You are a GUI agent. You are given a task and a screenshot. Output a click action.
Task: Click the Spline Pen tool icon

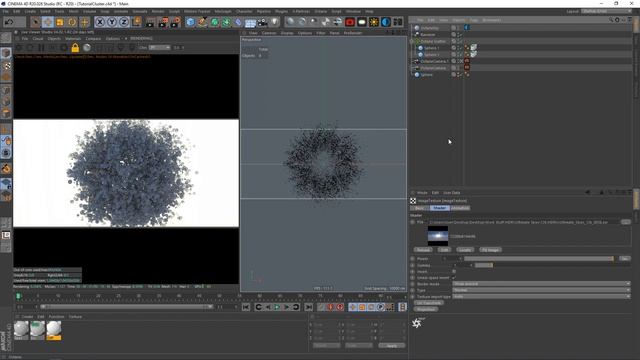(202, 22)
